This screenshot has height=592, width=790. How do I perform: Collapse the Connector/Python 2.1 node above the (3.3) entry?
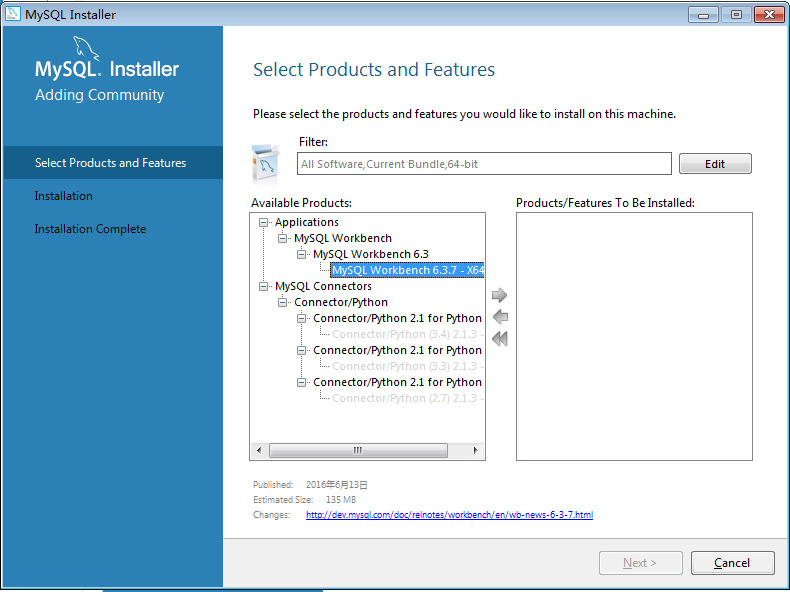click(301, 350)
